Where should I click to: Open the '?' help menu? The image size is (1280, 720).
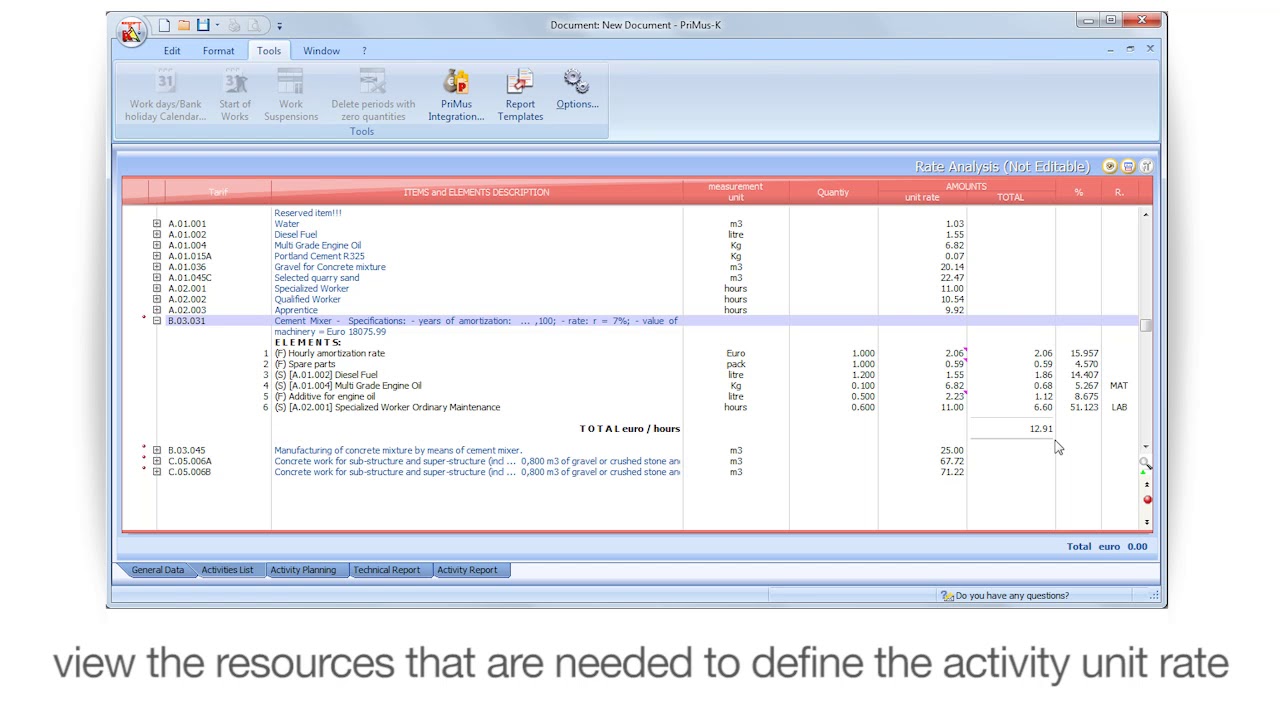[364, 51]
